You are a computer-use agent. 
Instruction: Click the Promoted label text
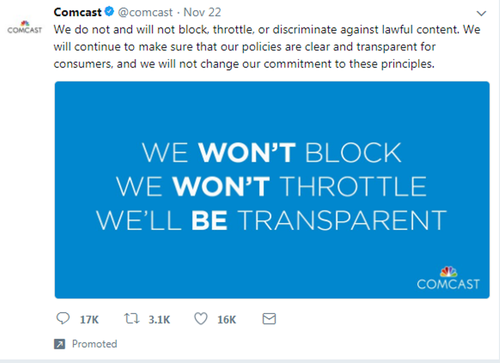coord(94,344)
